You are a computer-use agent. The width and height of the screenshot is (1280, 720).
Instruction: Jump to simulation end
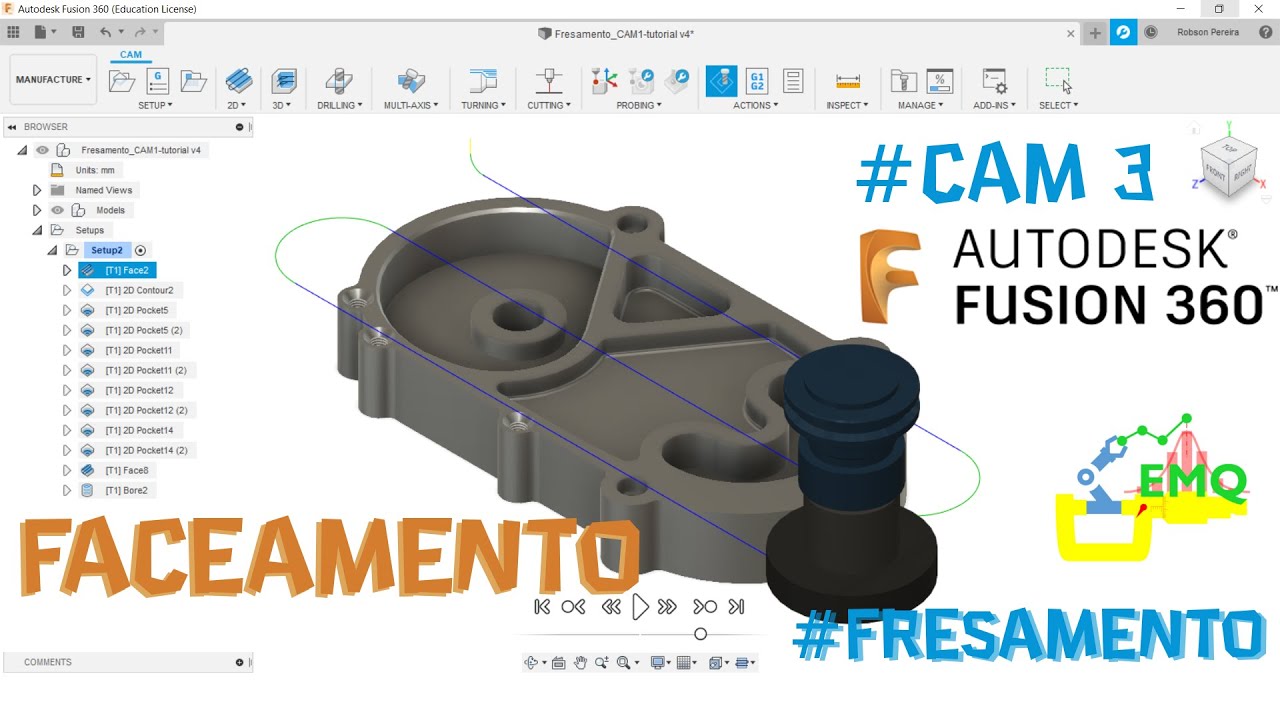tap(737, 606)
